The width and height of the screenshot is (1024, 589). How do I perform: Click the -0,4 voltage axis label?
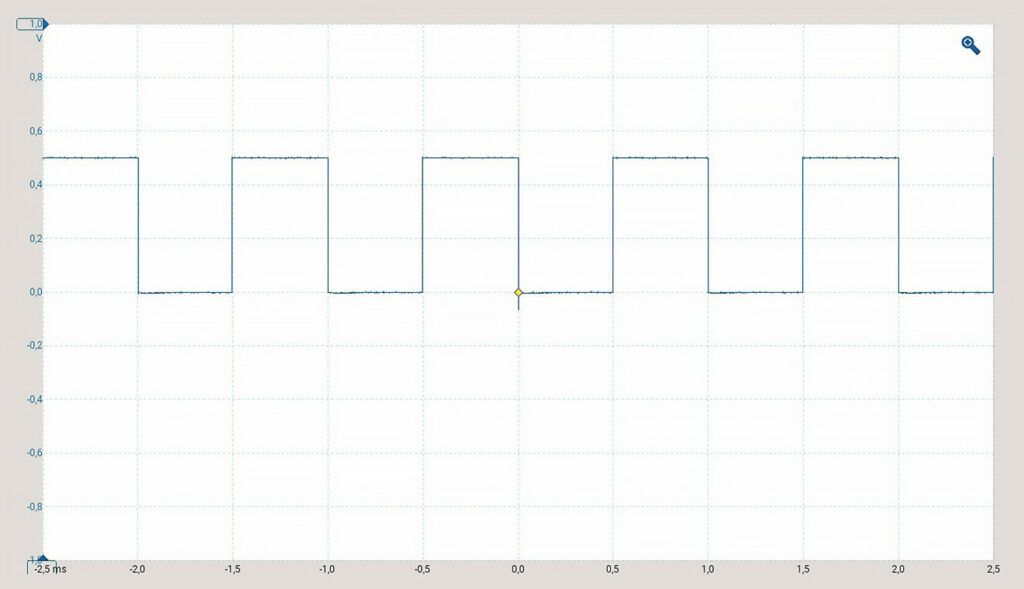33,399
